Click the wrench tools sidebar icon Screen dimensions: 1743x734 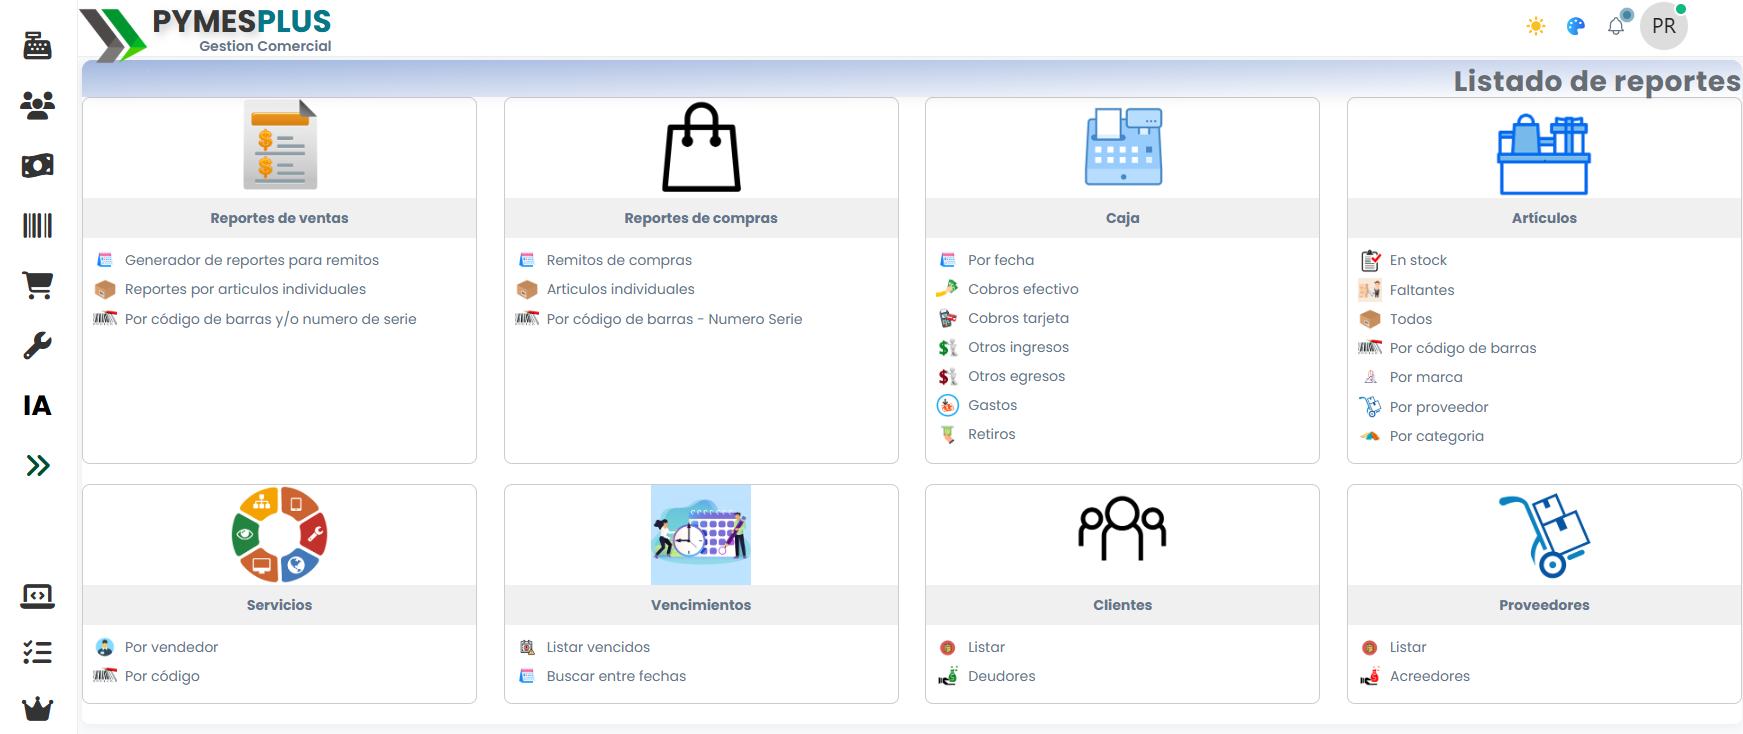click(x=37, y=346)
